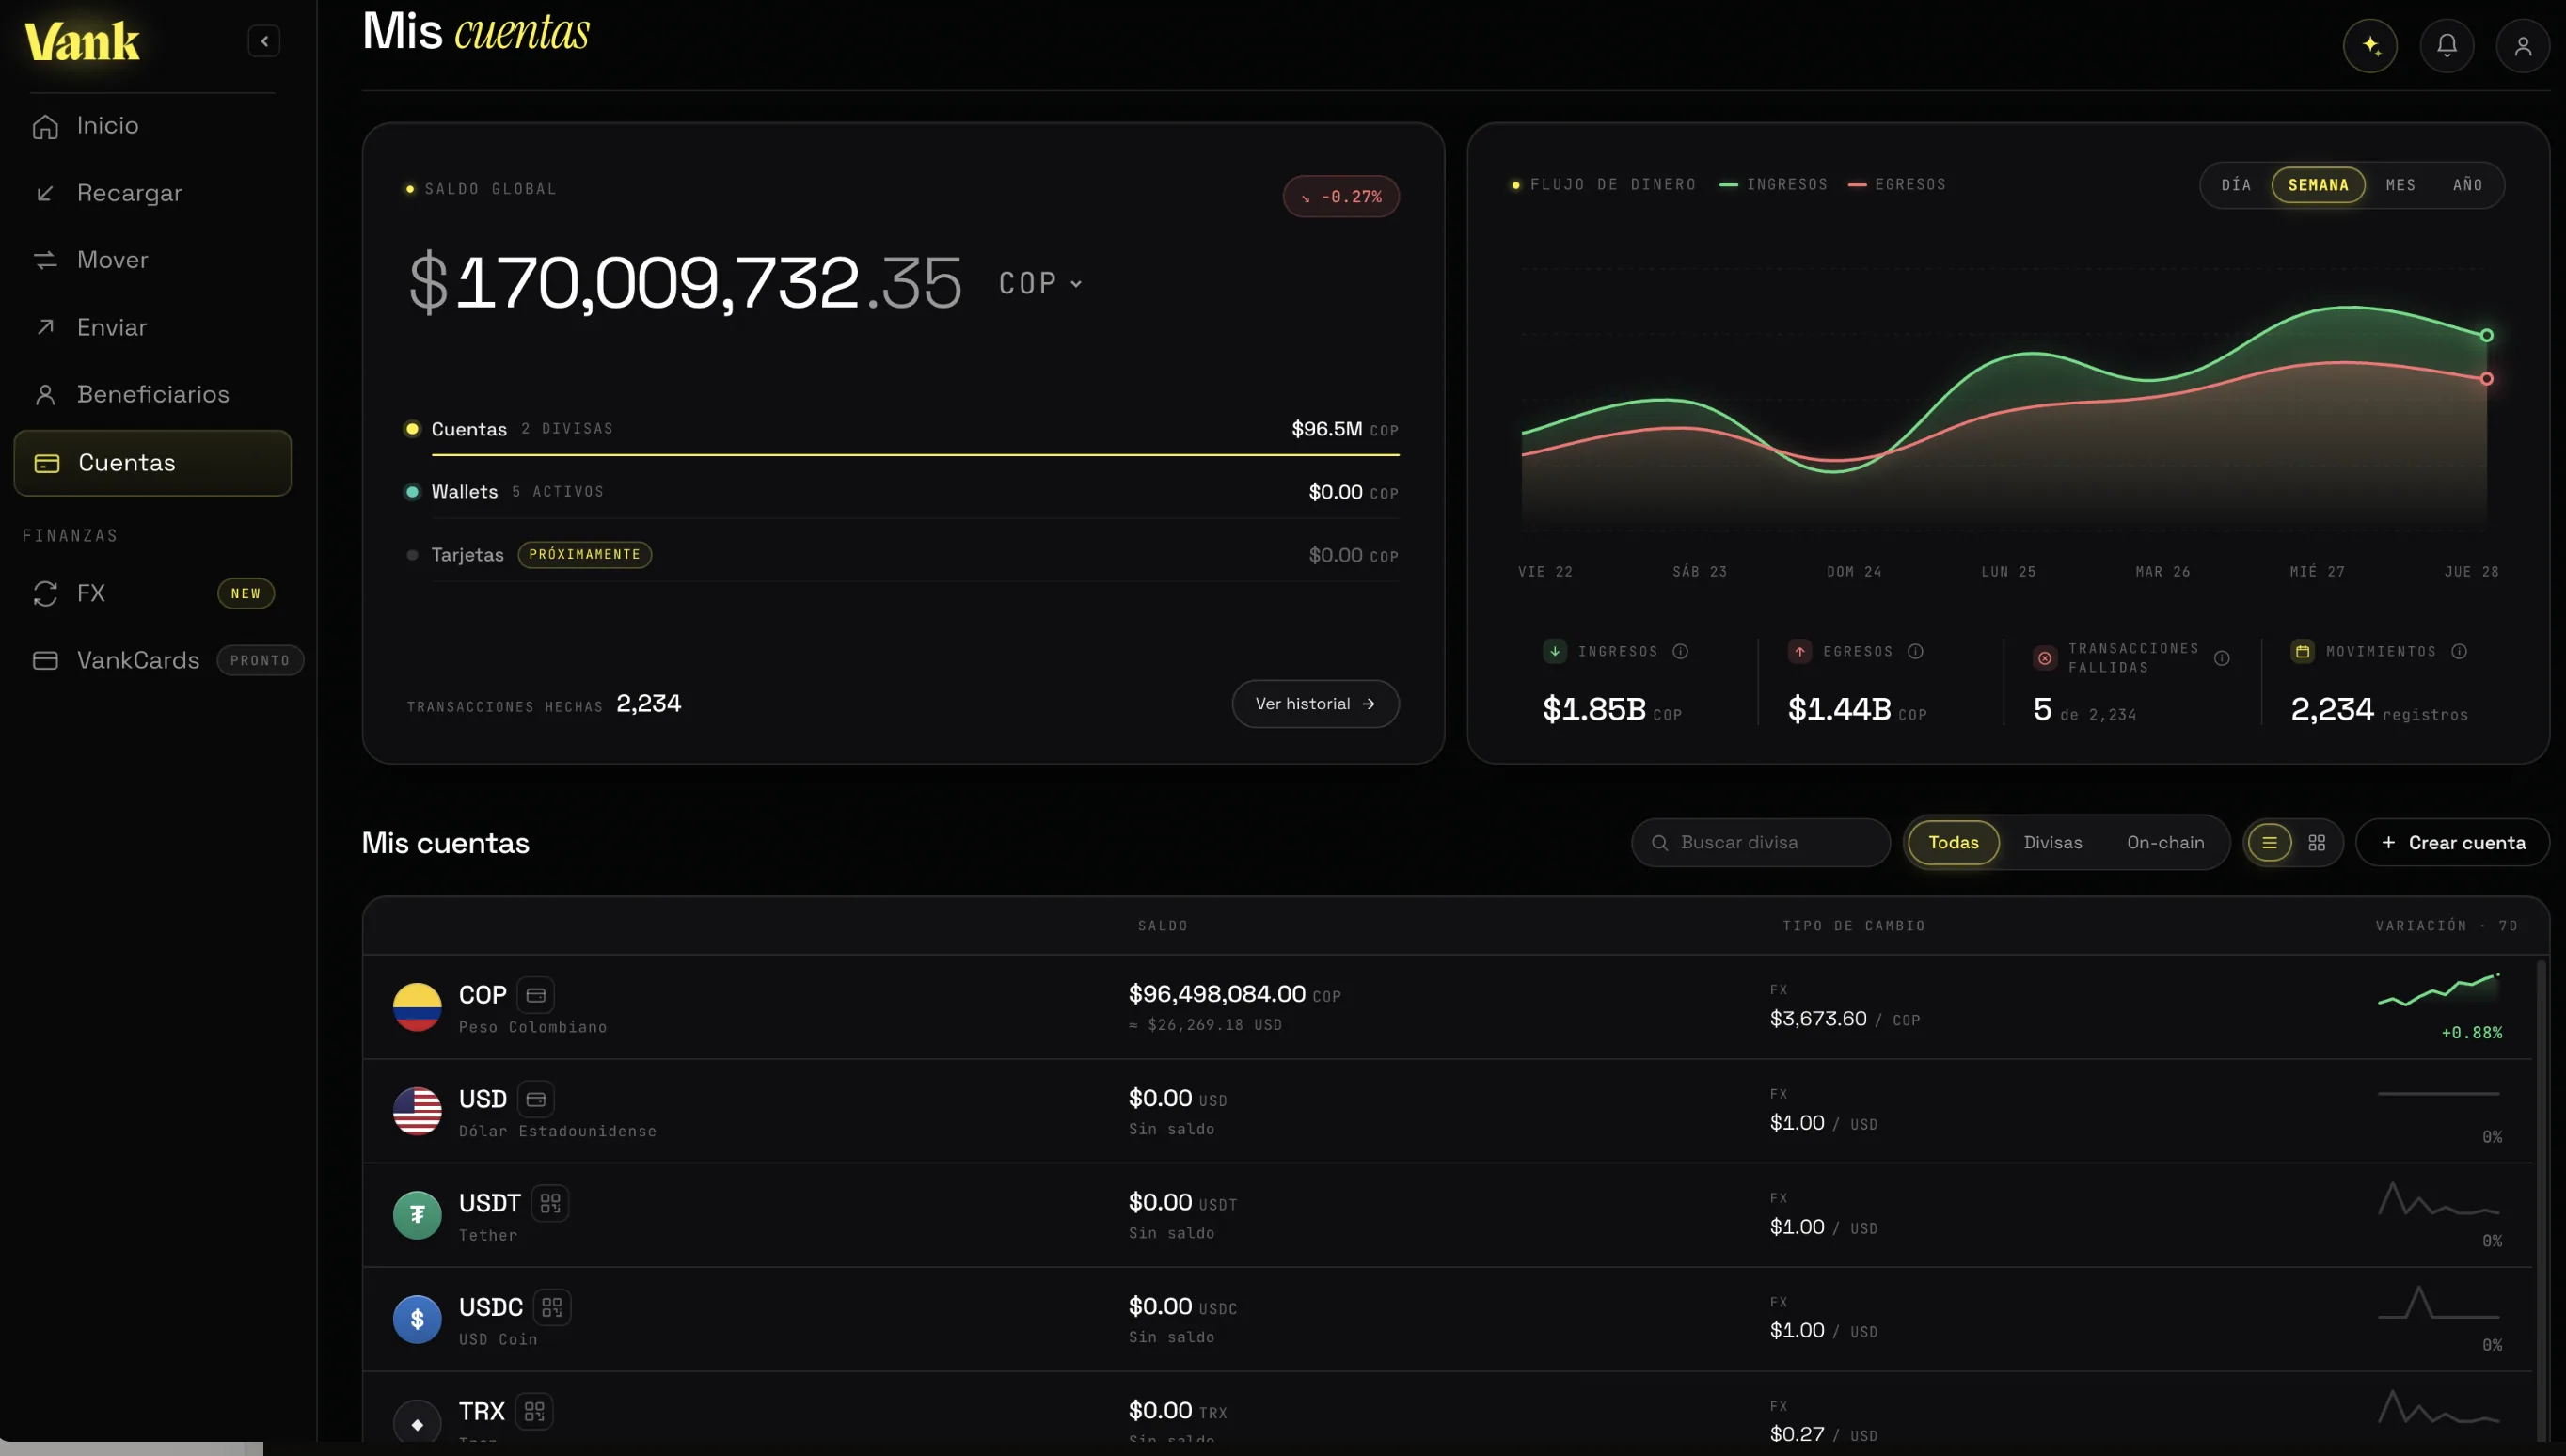Open Mover in the sidebar
The image size is (2566, 1456).
tap(152, 260)
